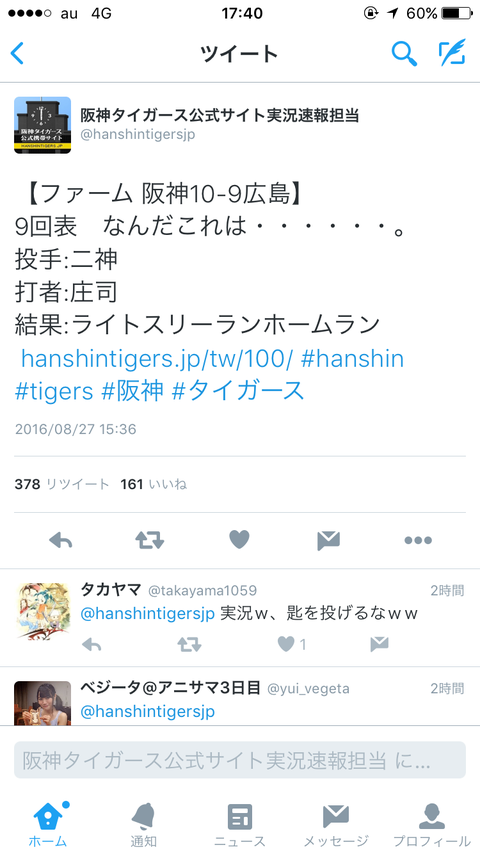The height and width of the screenshot is (854, 480).
Task: Switch to ホーム tab
Action: click(x=48, y=824)
